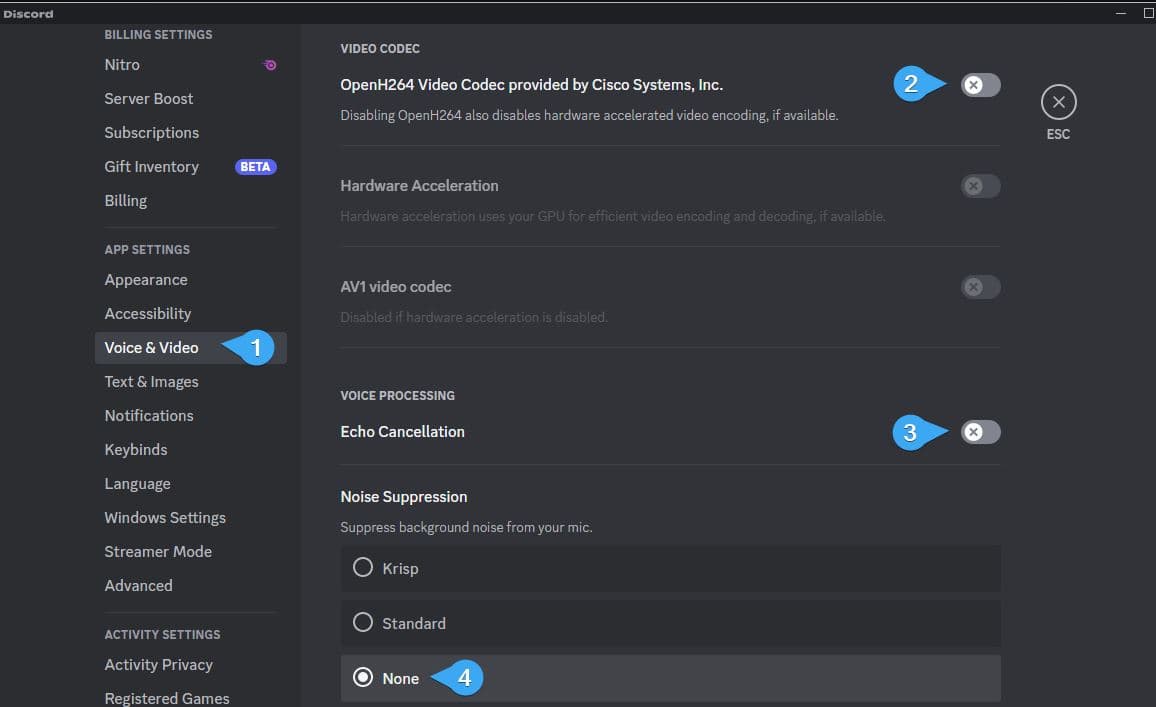Image resolution: width=1156 pixels, height=707 pixels.
Task: Enable the Echo Cancellation toggle
Action: point(980,432)
